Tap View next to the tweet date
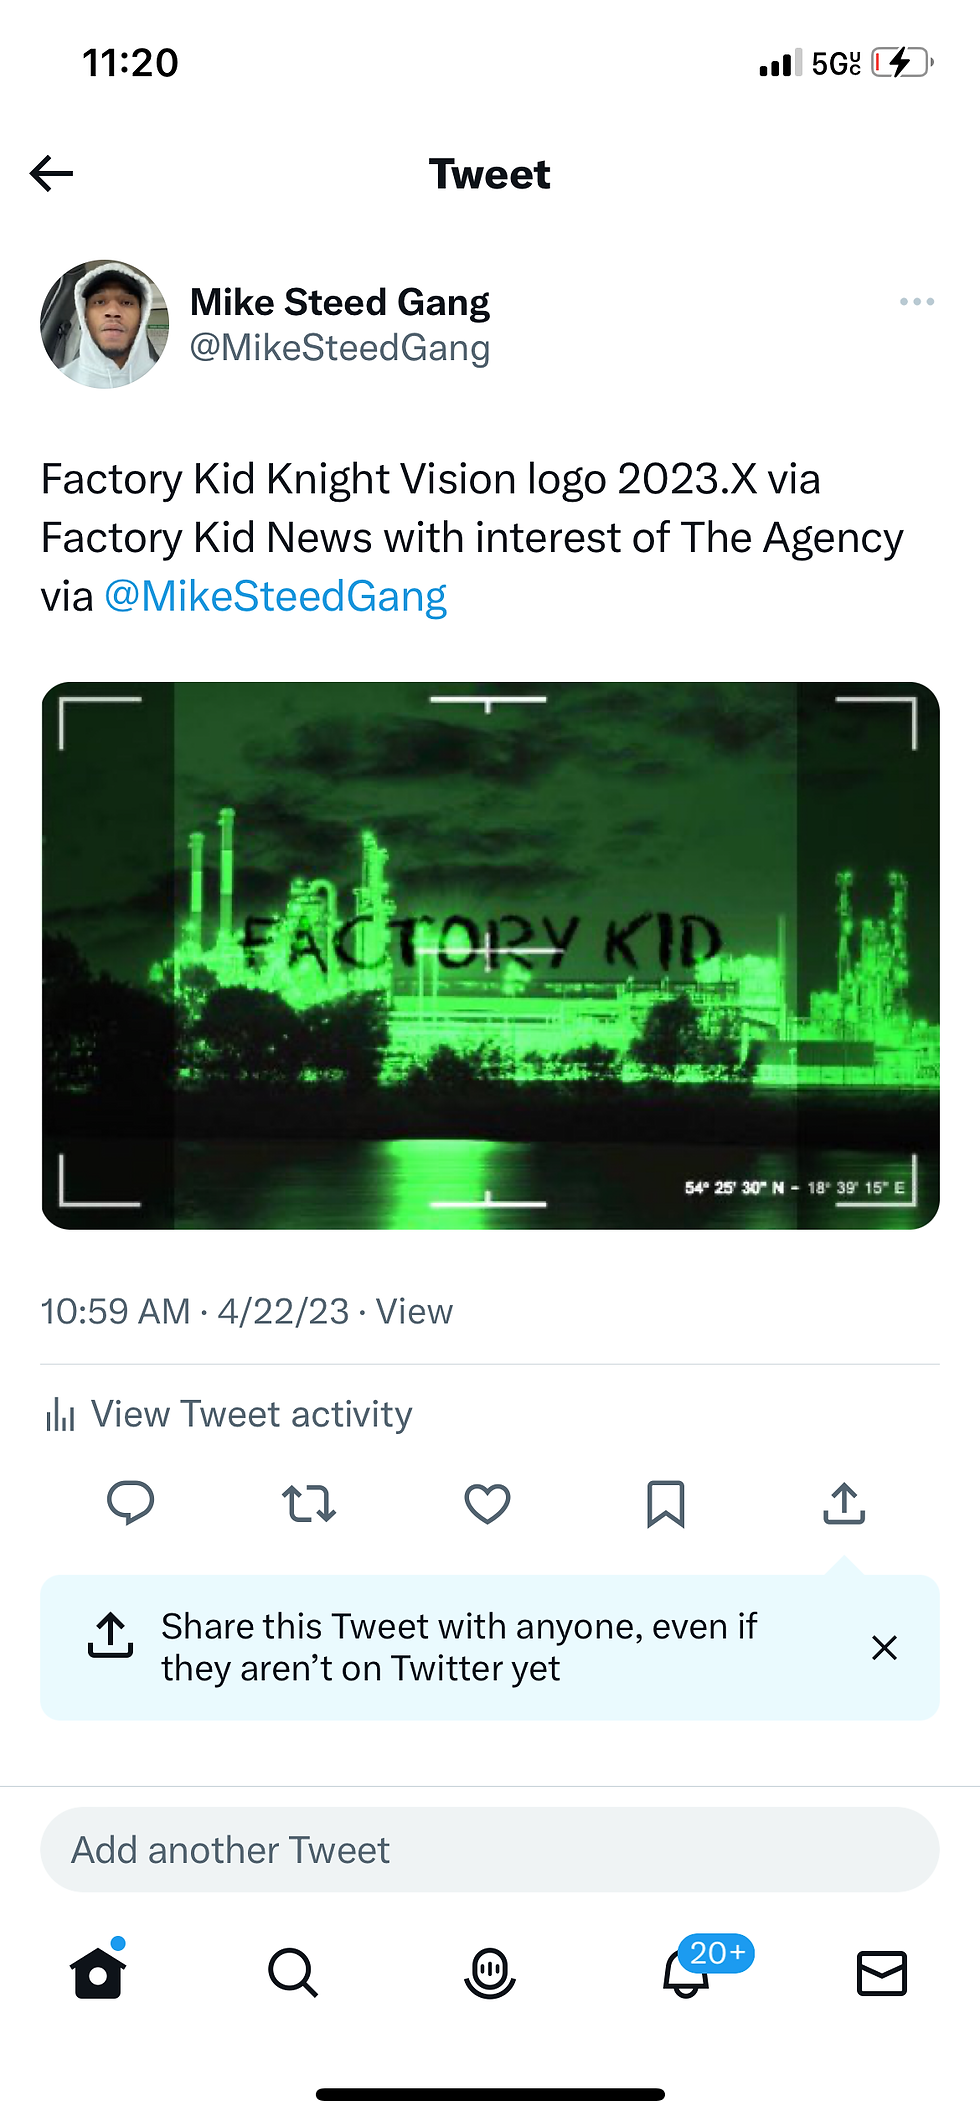 point(414,1311)
